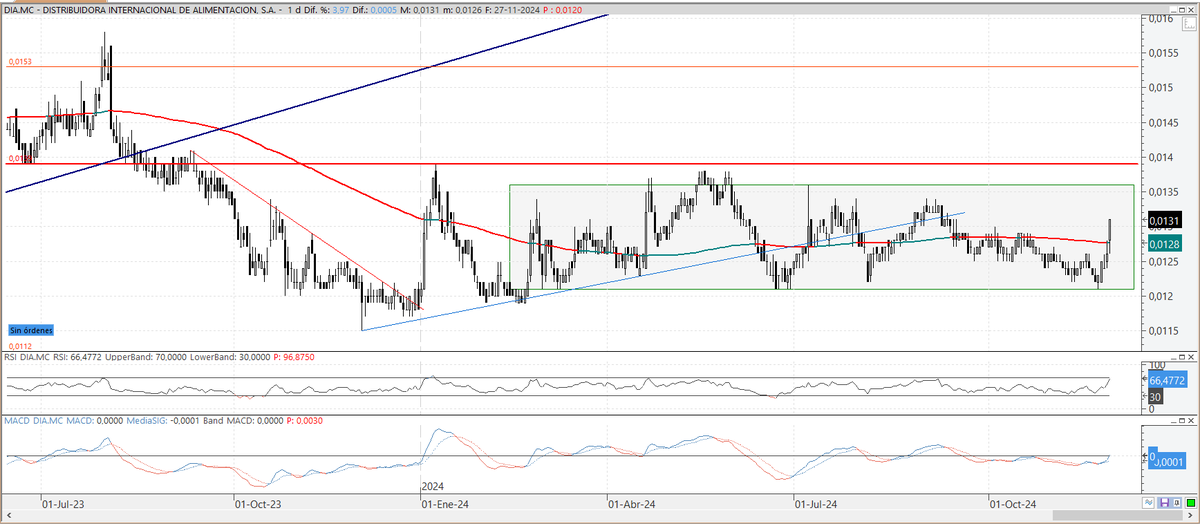Click the green square status indicator

click(x=1191, y=503)
